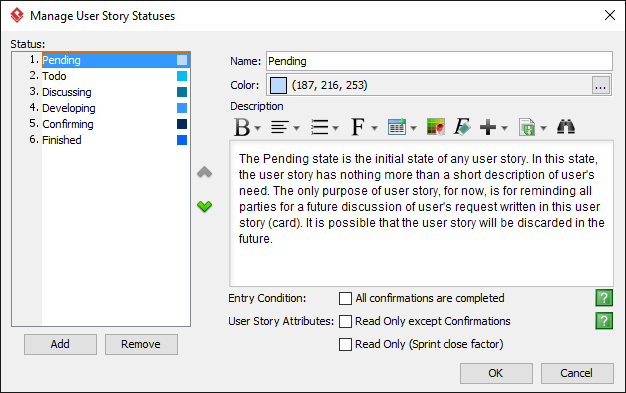626x393 pixels.
Task: Click the Visual Paradigm logo icon
Action: pos(17,15)
